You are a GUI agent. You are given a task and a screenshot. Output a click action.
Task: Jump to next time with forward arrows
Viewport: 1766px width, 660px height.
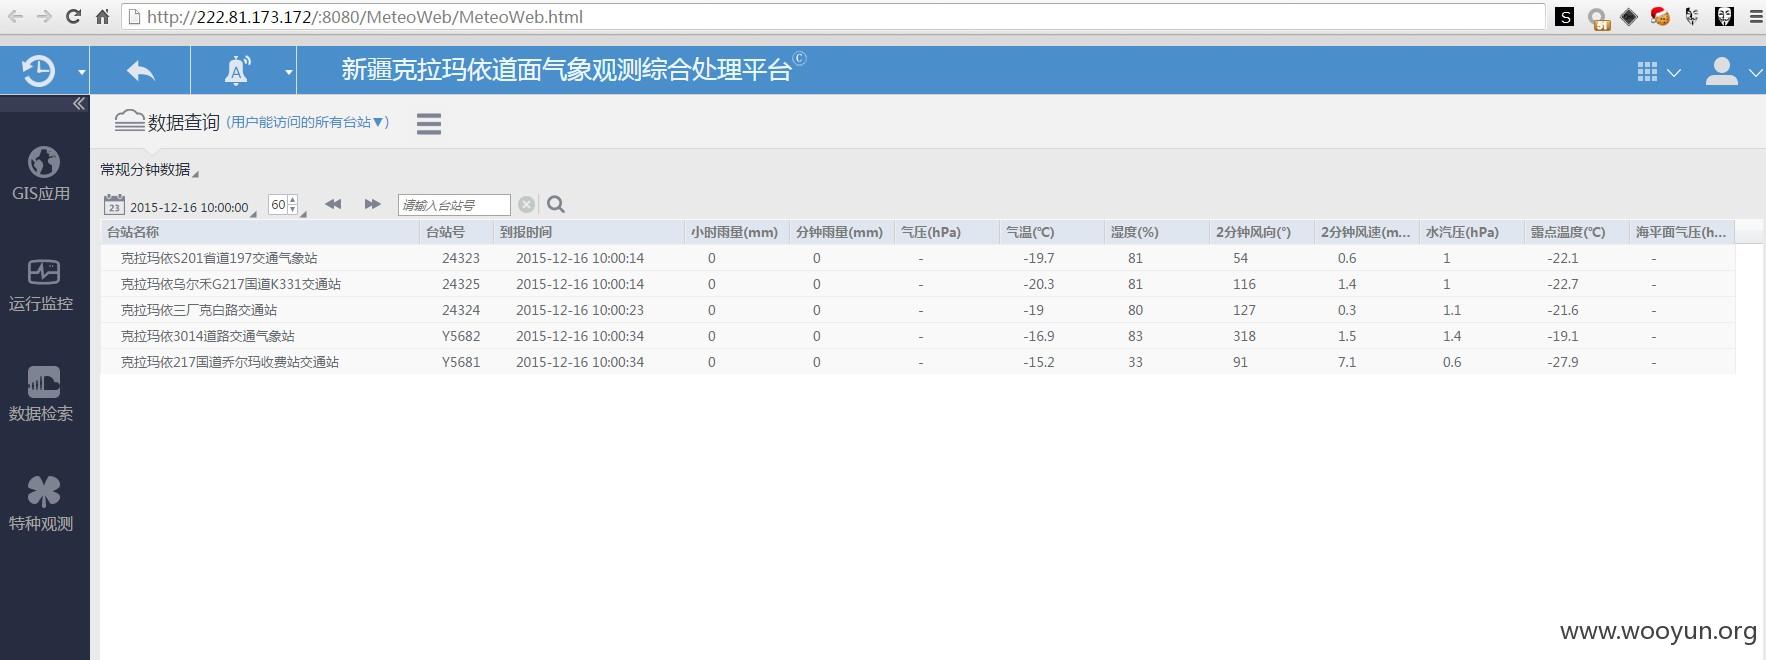(x=372, y=204)
